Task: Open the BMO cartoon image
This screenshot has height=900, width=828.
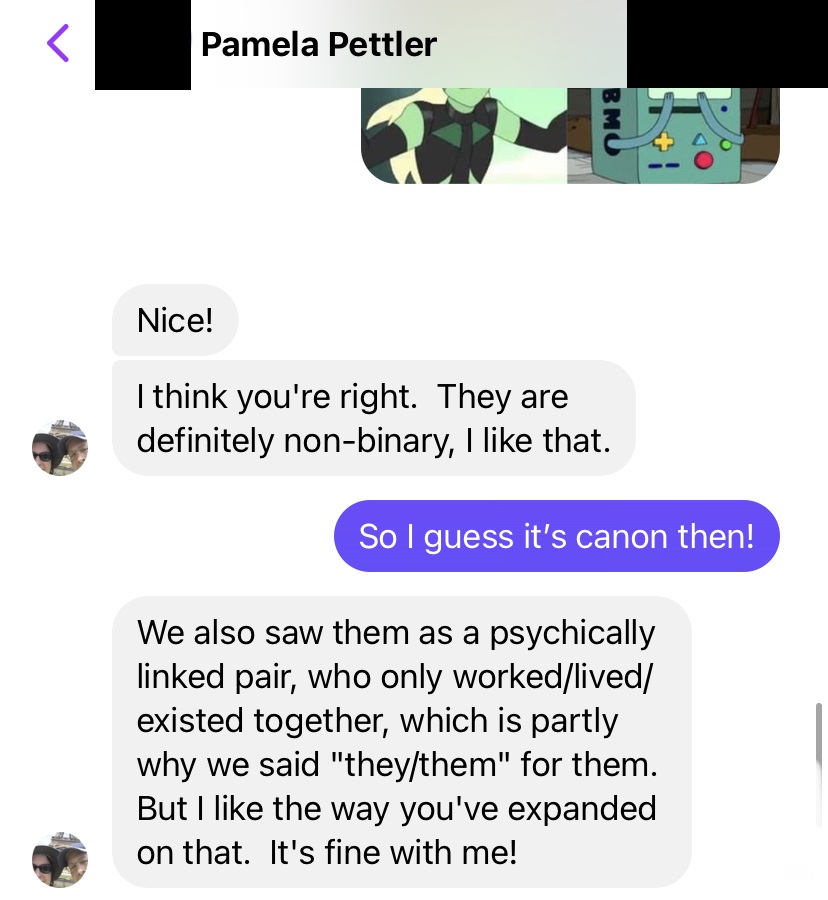Action: (674, 136)
